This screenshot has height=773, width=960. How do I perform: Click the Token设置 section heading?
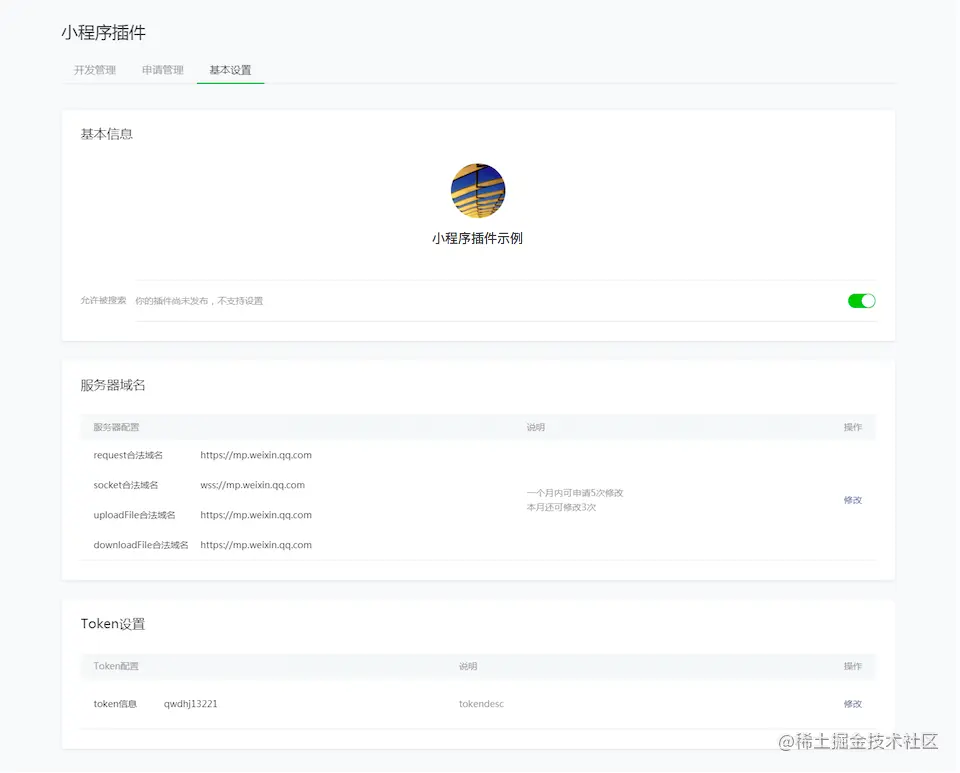coord(113,624)
